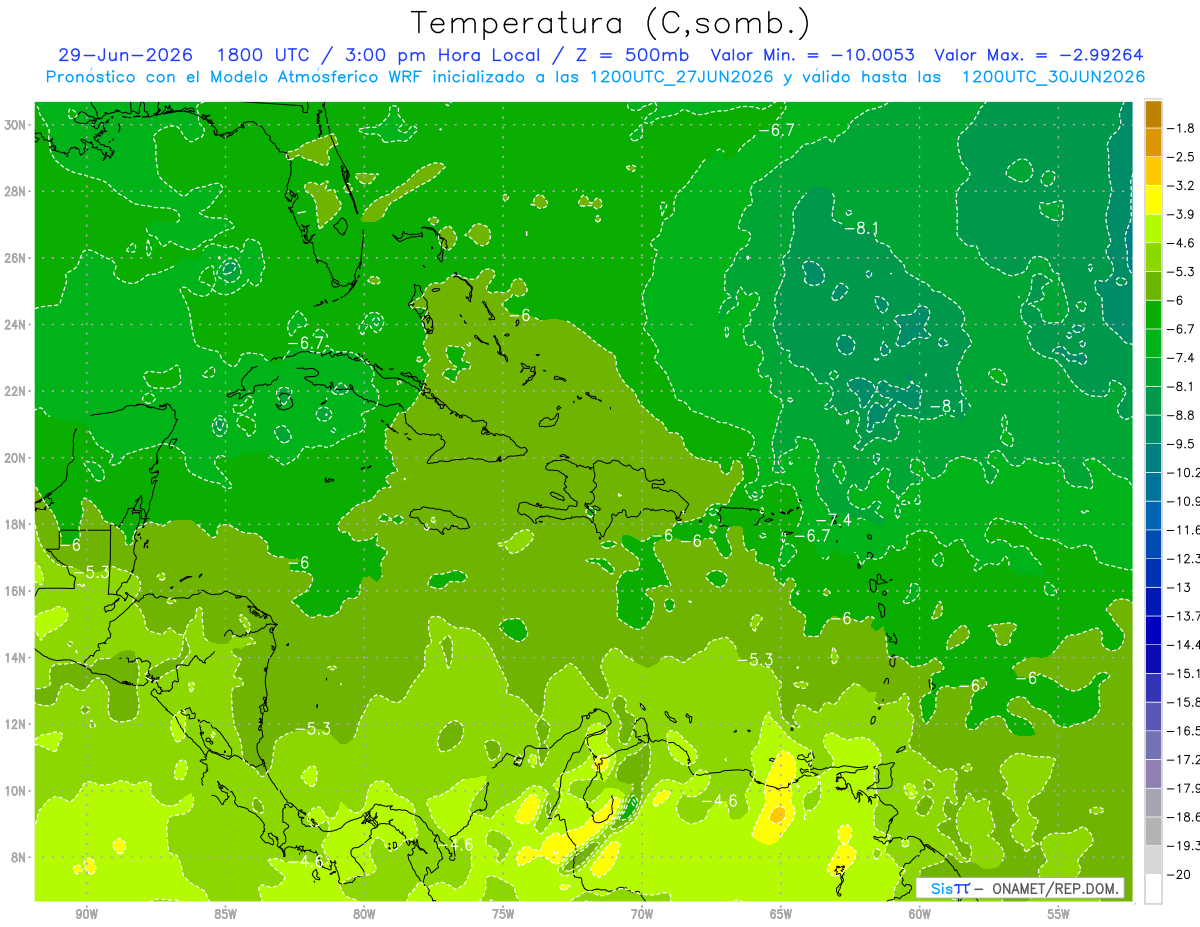Screen dimensions: 1200x927
Task: Click the 90W longitude axis label
Action: (x=86, y=914)
